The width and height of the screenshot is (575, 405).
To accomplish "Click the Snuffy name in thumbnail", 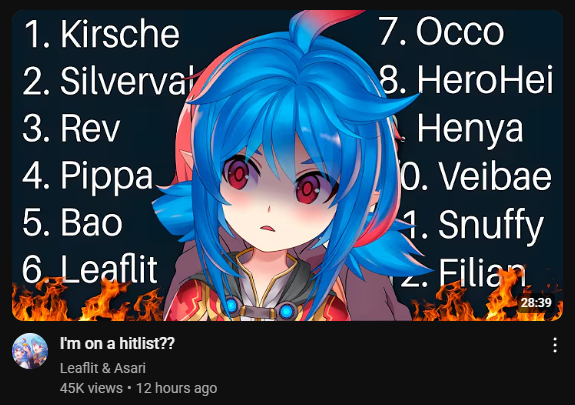I will [491, 225].
